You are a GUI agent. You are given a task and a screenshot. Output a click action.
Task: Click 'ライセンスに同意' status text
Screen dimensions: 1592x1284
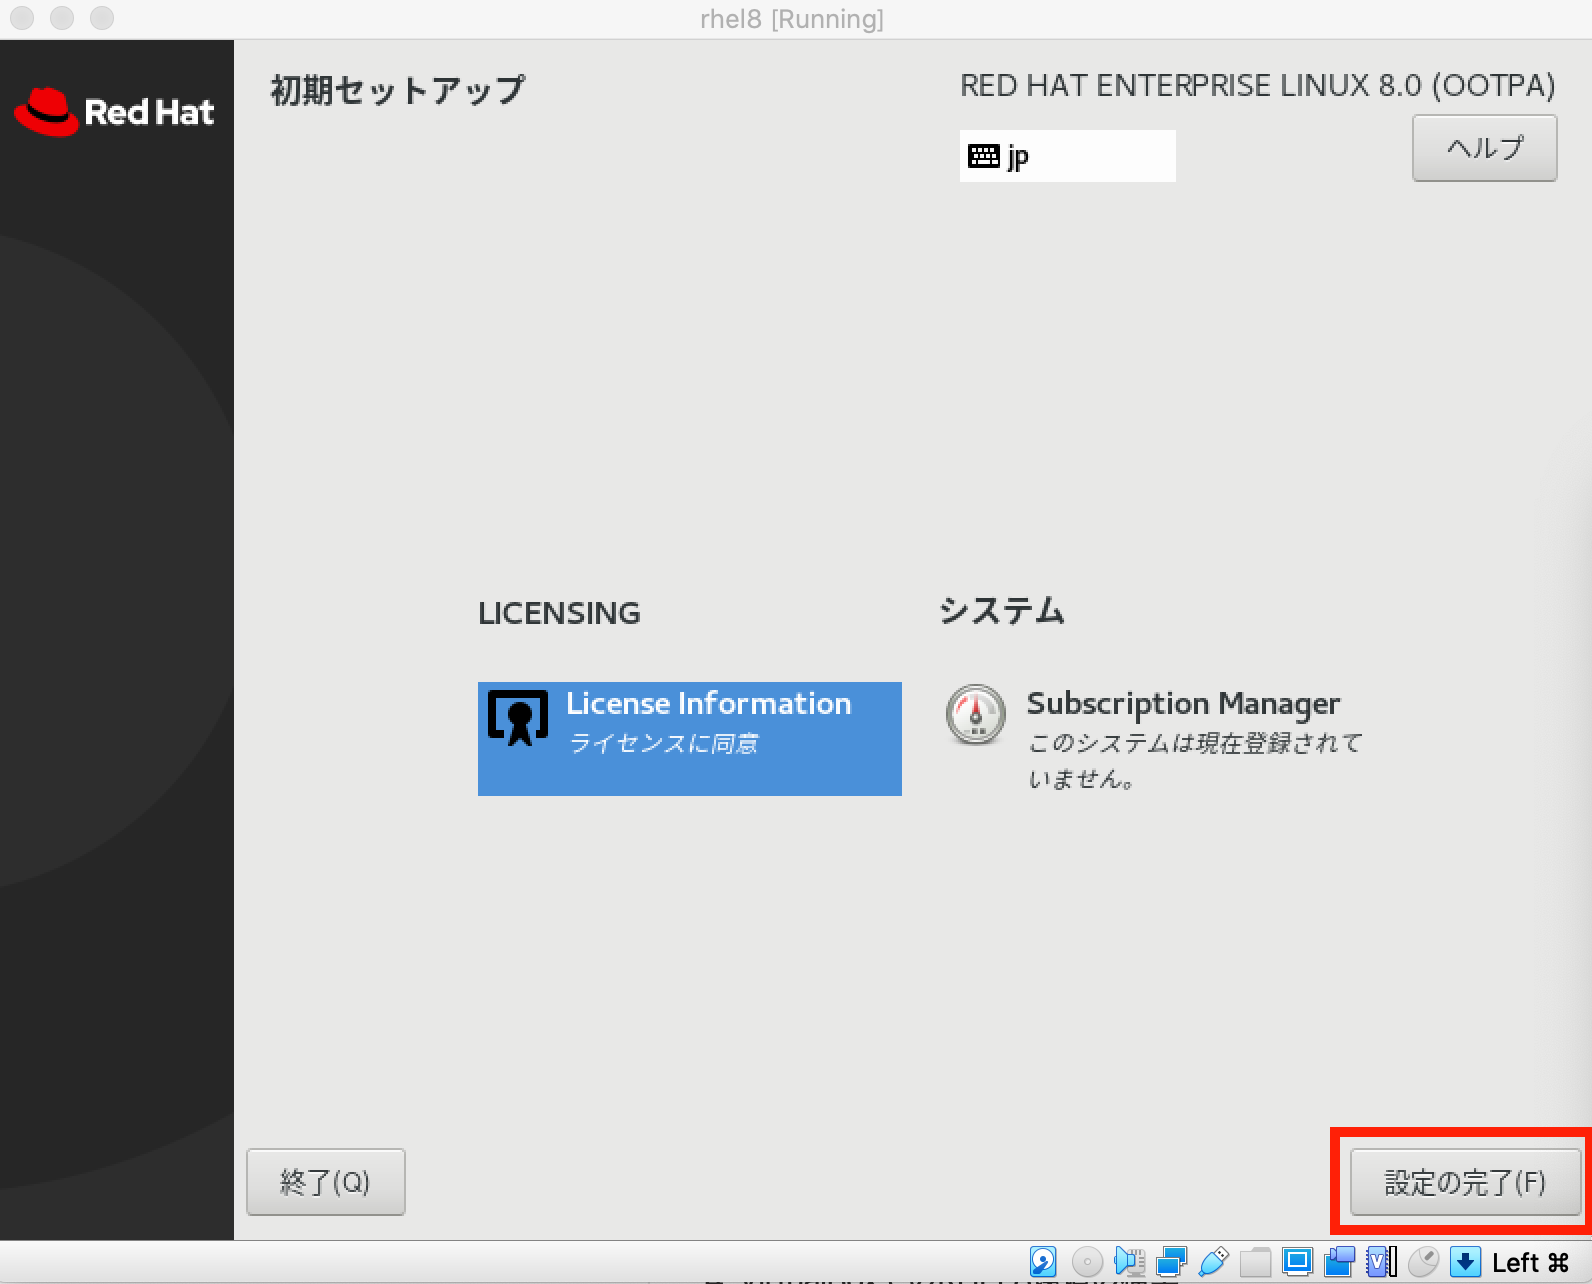(x=663, y=743)
